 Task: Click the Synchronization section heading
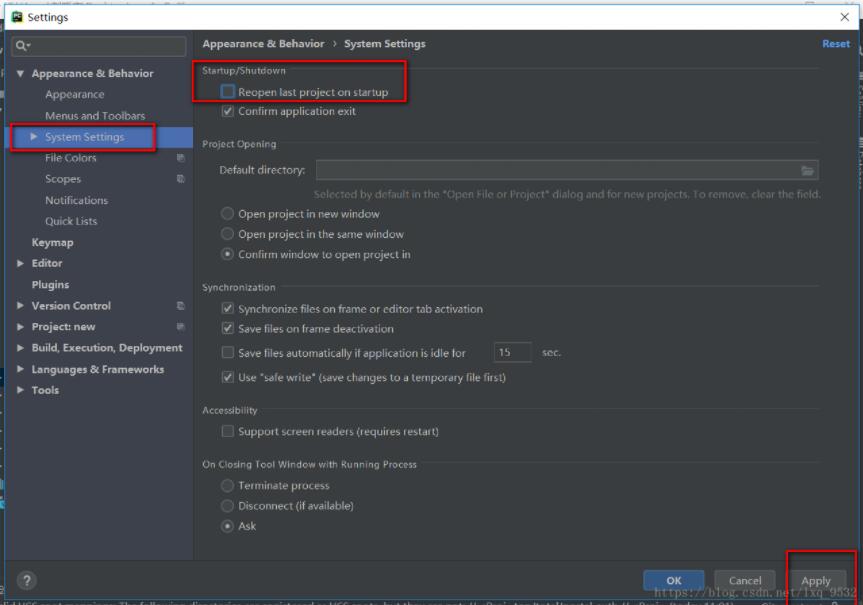(x=238, y=287)
